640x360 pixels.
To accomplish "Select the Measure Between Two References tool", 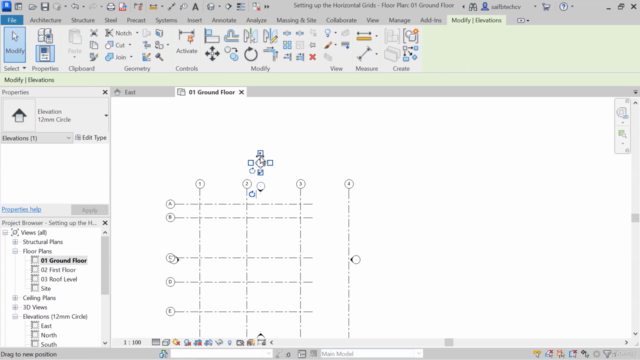I will 364,36.
